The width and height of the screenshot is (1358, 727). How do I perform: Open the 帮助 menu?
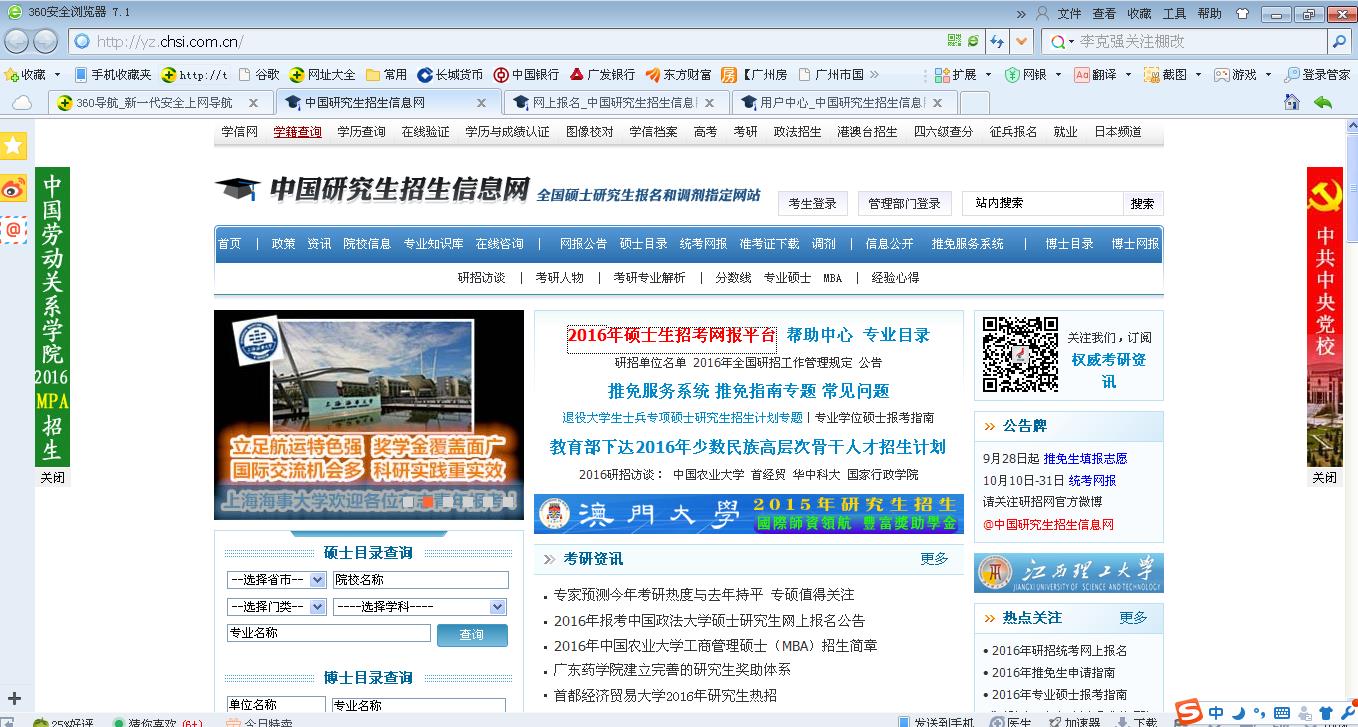(x=1209, y=14)
